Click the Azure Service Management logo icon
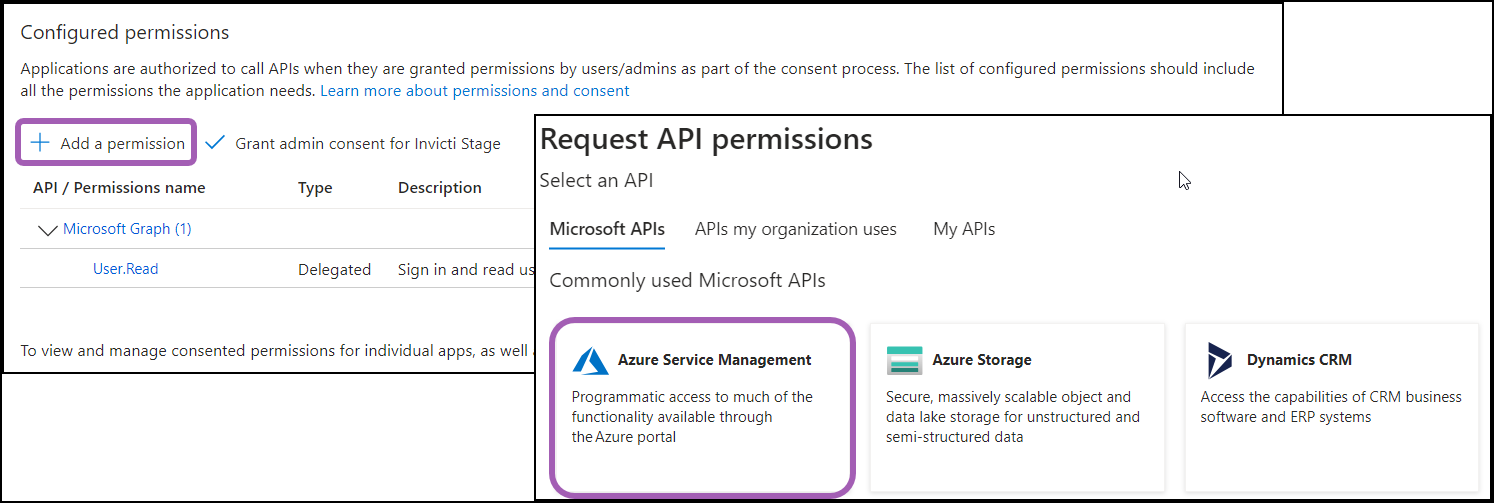The height and width of the screenshot is (503, 1494). click(590, 360)
